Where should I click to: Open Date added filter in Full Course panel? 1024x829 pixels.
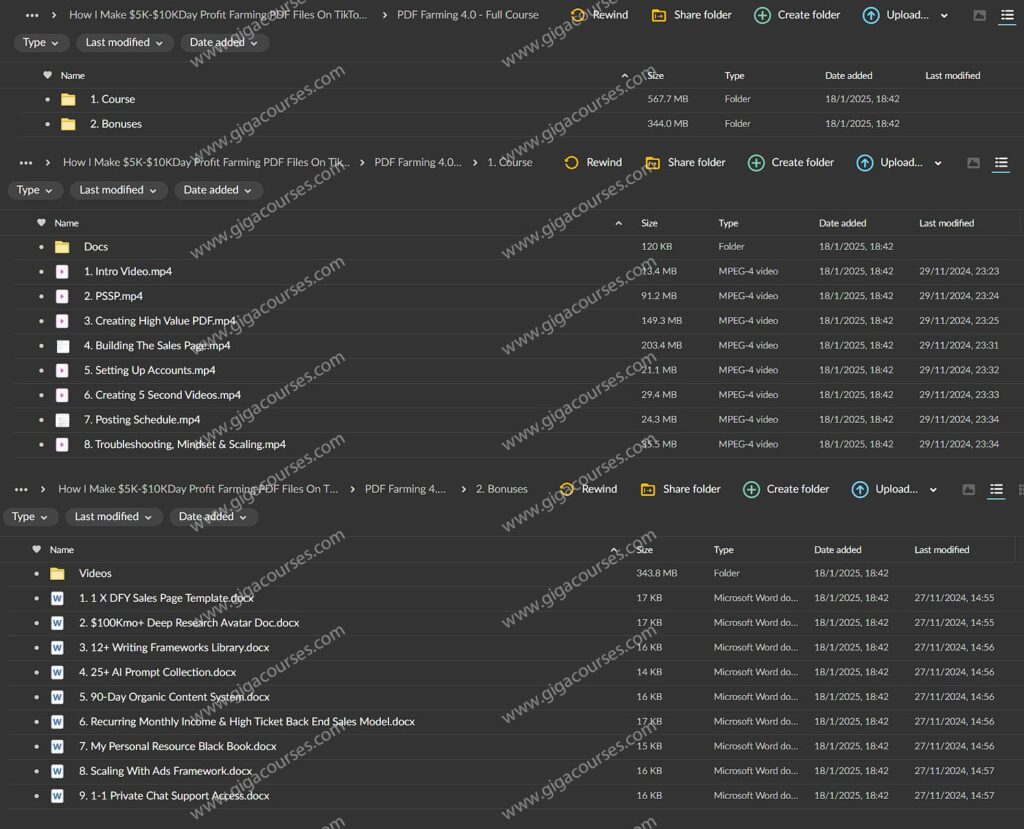click(x=224, y=43)
